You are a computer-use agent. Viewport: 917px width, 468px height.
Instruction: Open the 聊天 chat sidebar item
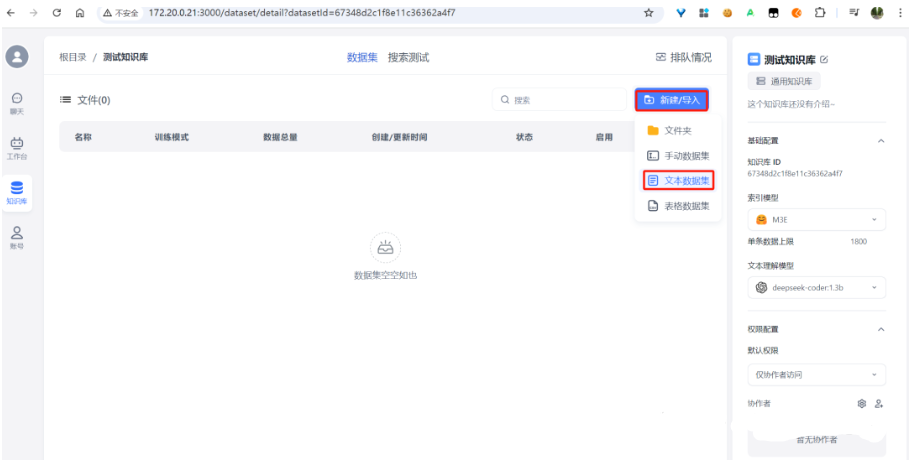(x=17, y=103)
